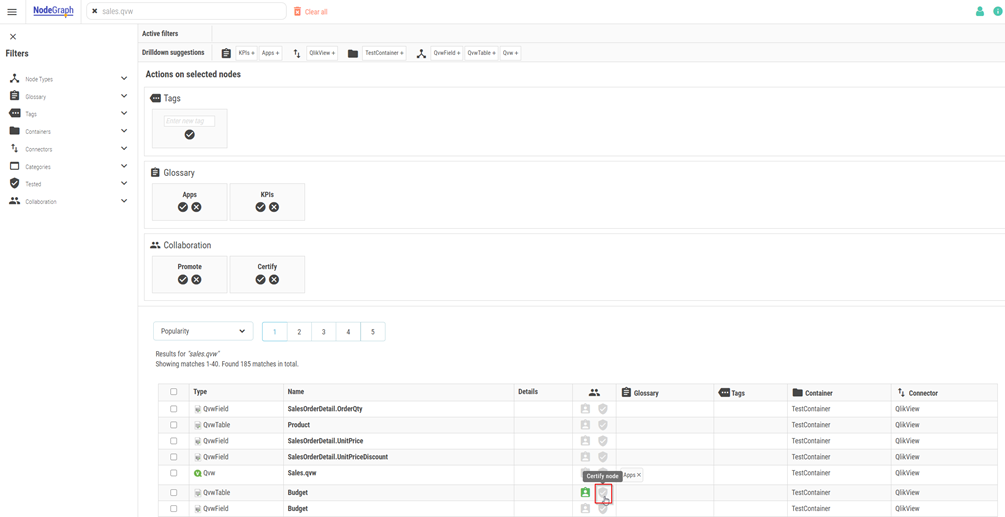Add QvwField drilldown suggestion
Image resolution: width=1005 pixels, height=517 pixels.
coord(447,53)
